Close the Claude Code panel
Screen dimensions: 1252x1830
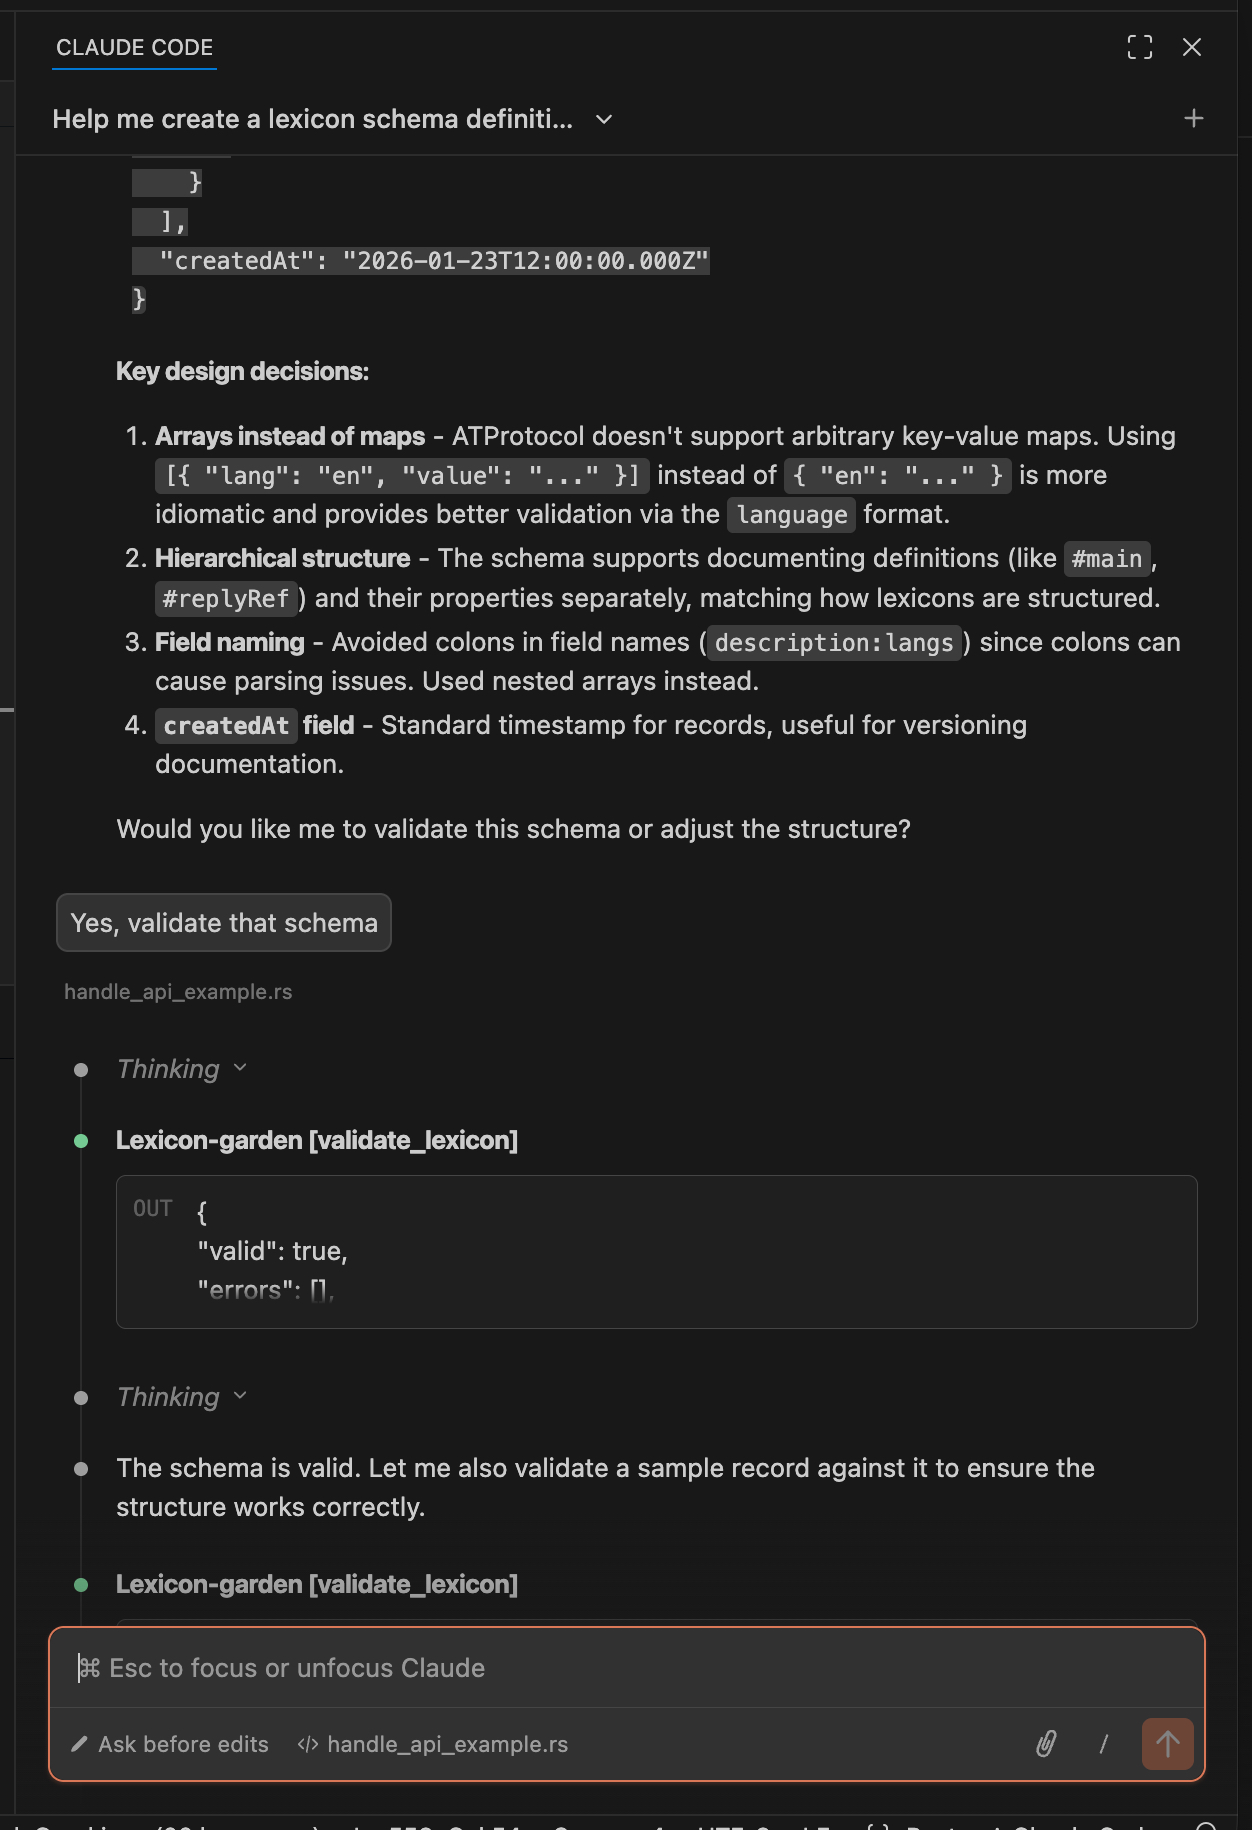[1191, 47]
